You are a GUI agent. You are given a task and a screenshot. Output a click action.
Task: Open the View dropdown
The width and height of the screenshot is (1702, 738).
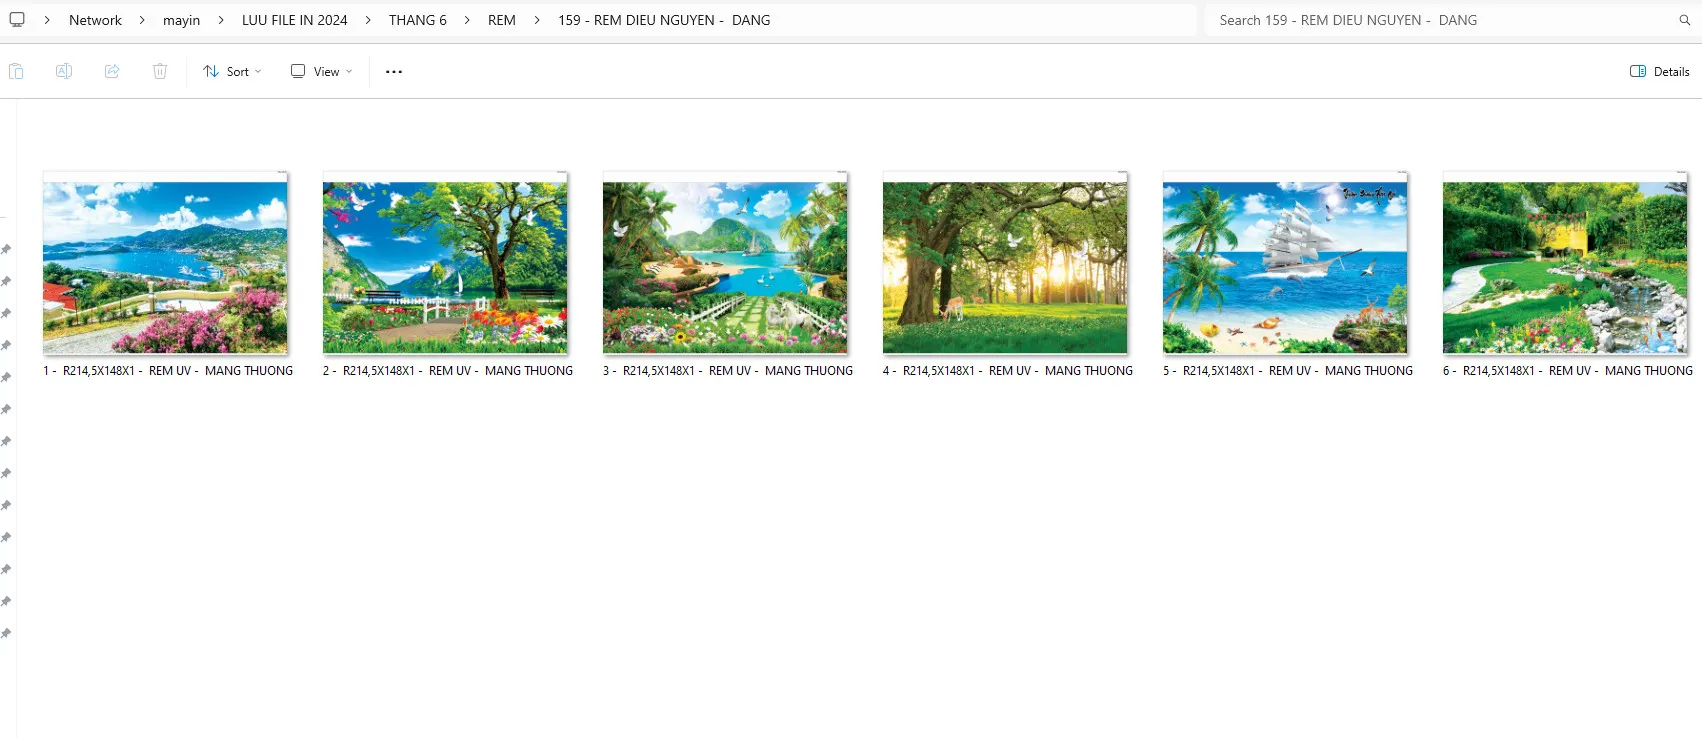click(322, 72)
